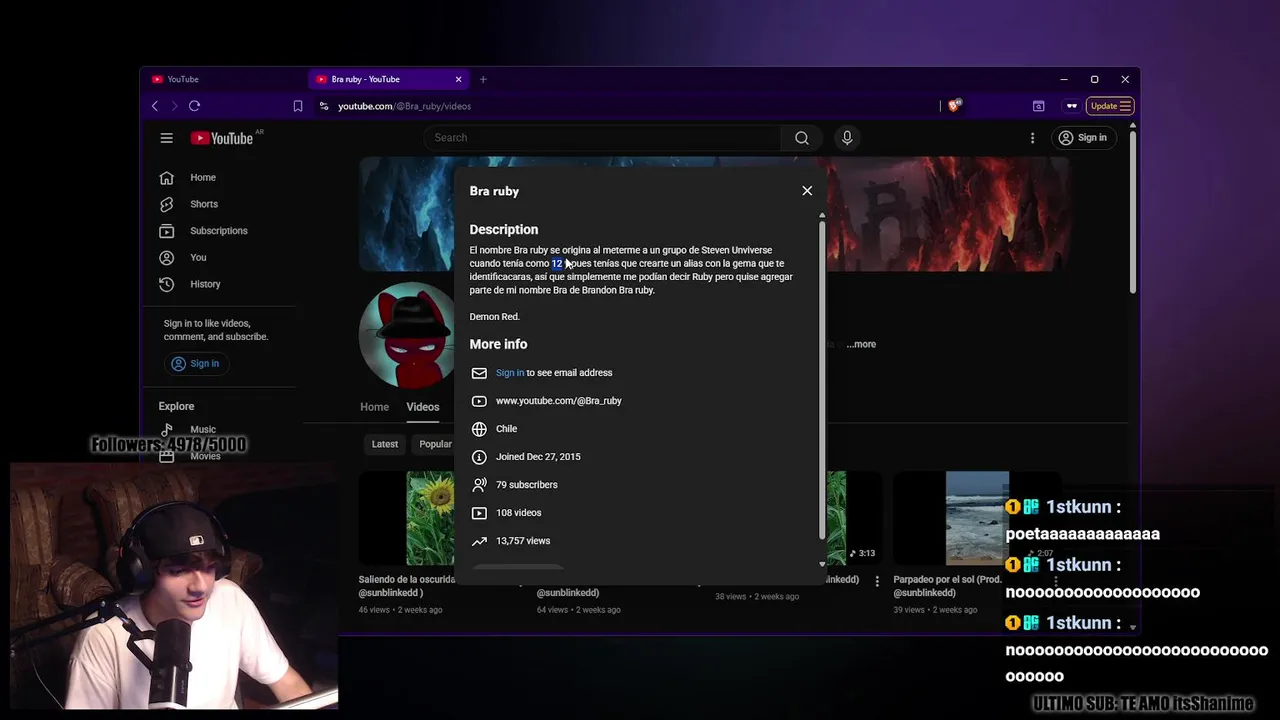The width and height of the screenshot is (1280, 720).
Task: Click 'Demon Red.' description text
Action: tap(495, 317)
